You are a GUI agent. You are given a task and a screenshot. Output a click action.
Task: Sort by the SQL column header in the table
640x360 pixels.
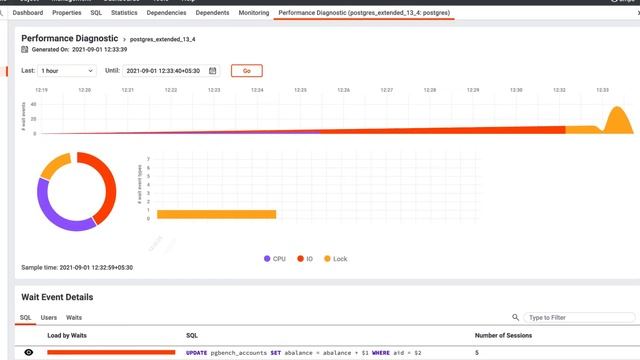point(192,335)
